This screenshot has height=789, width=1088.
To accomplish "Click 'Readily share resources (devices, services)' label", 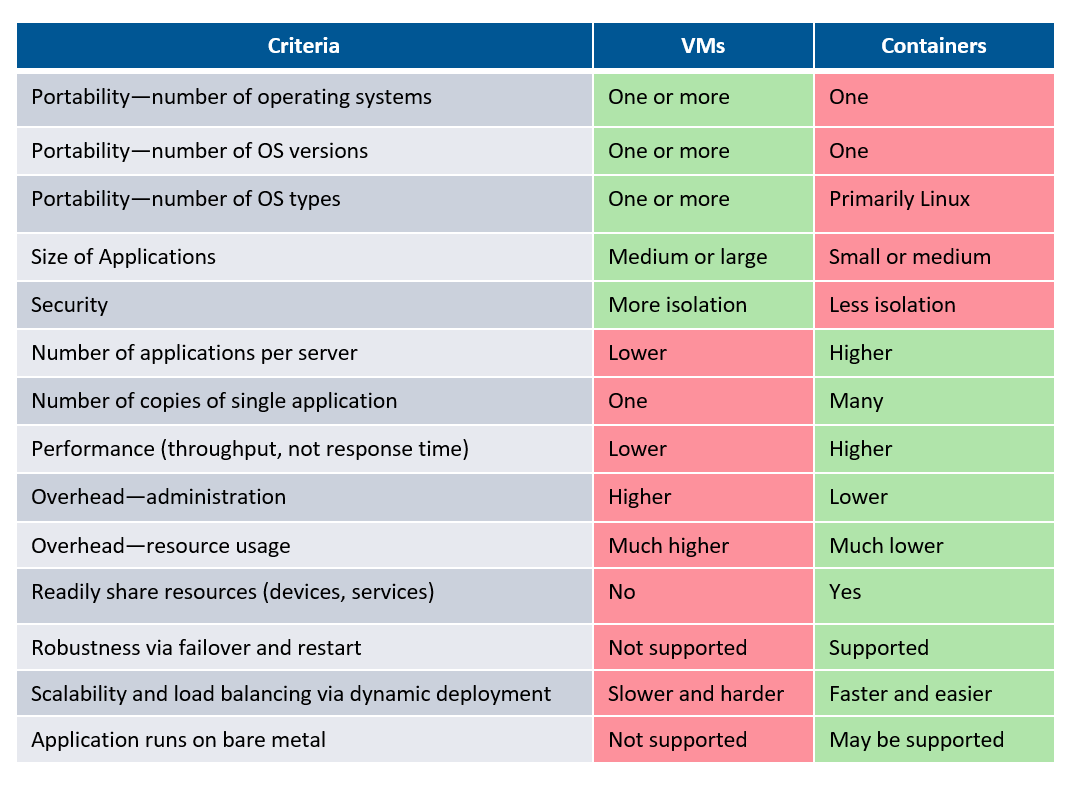I will click(233, 592).
